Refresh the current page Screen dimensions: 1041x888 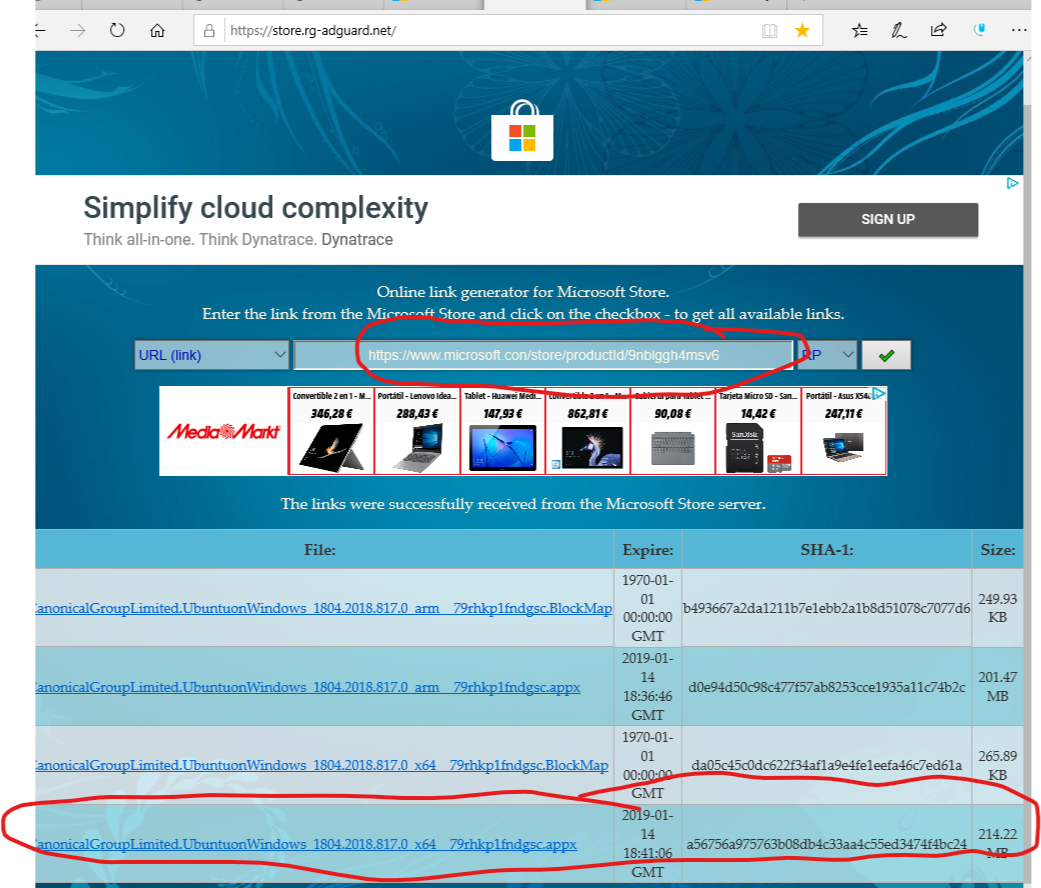(117, 31)
